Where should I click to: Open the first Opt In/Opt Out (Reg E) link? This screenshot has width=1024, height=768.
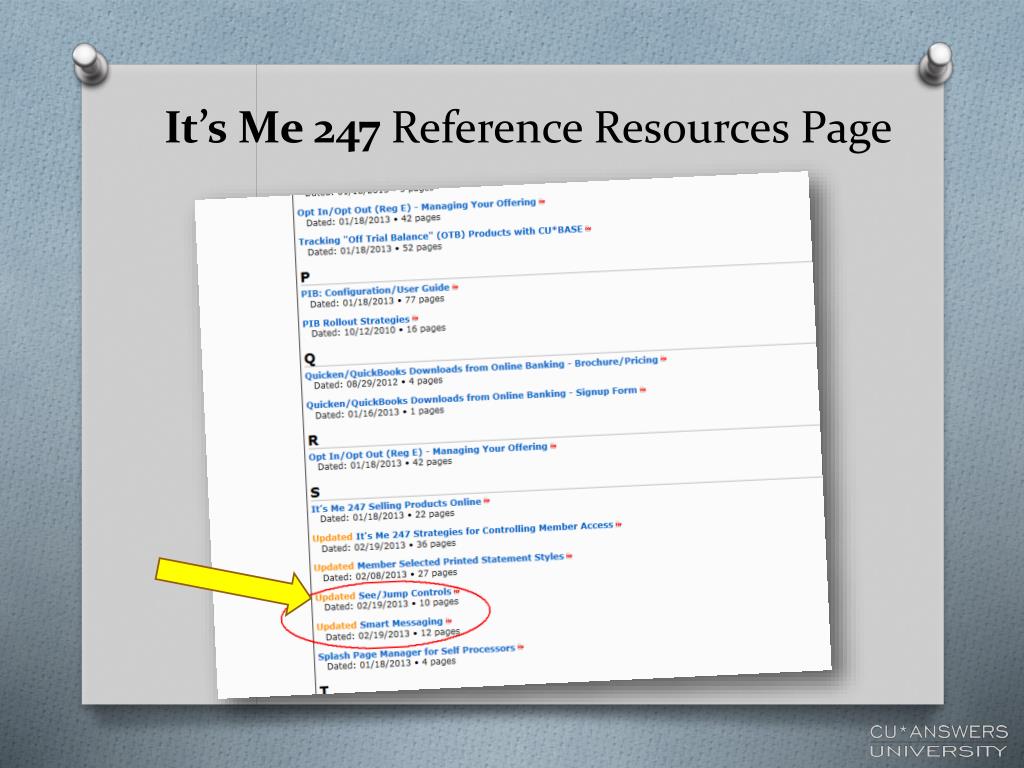coord(417,207)
